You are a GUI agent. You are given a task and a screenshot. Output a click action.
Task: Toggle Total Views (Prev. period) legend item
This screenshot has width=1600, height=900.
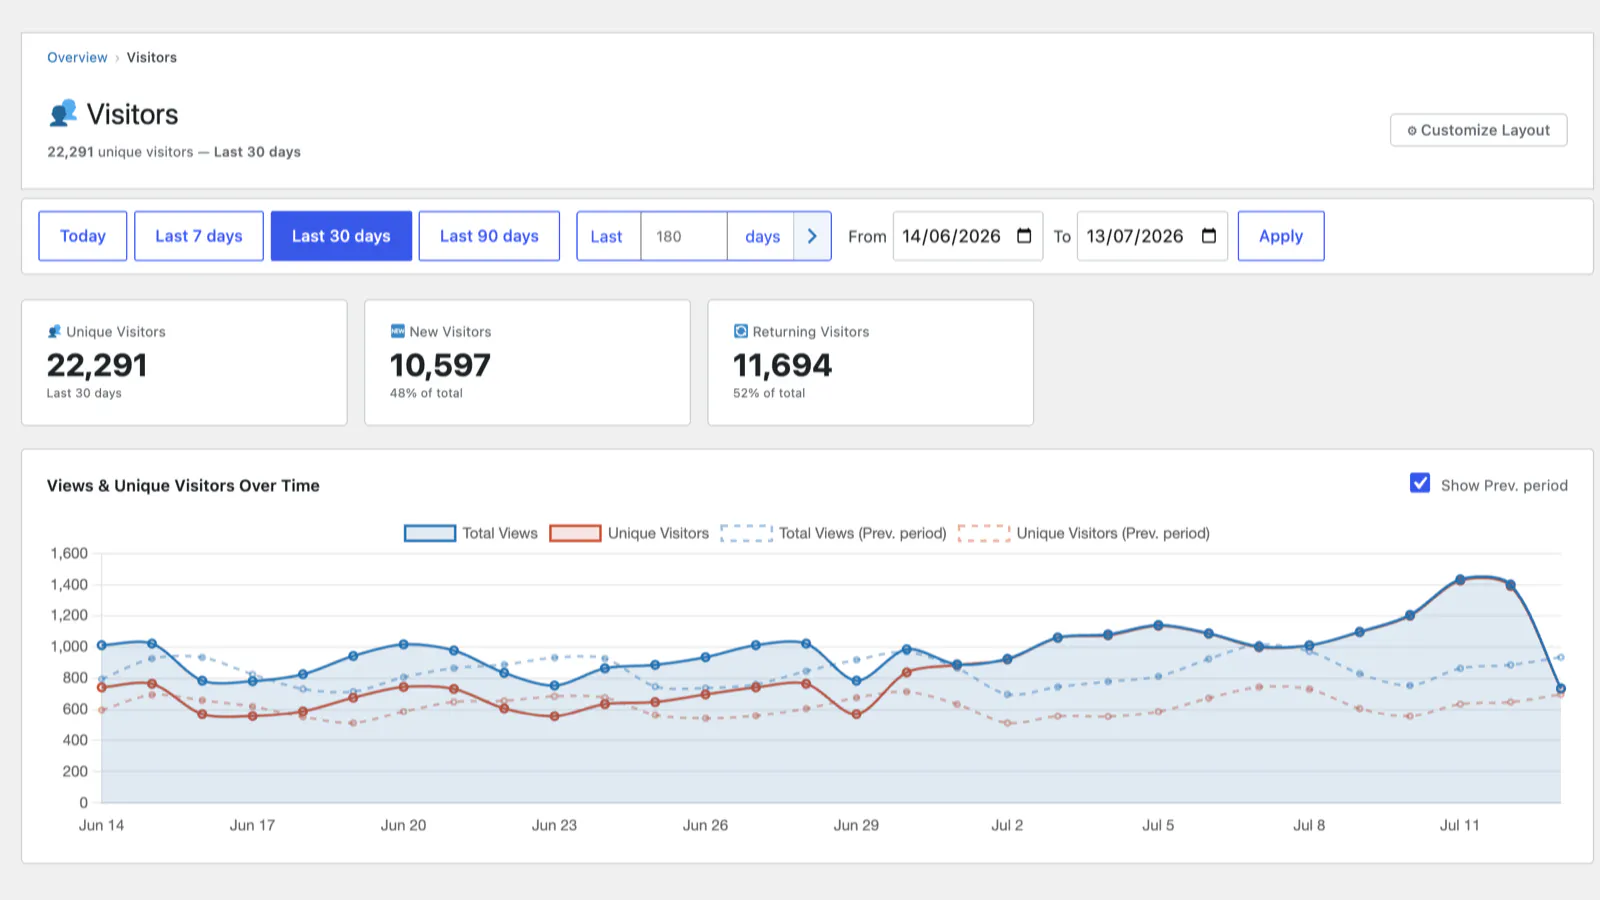(x=833, y=533)
